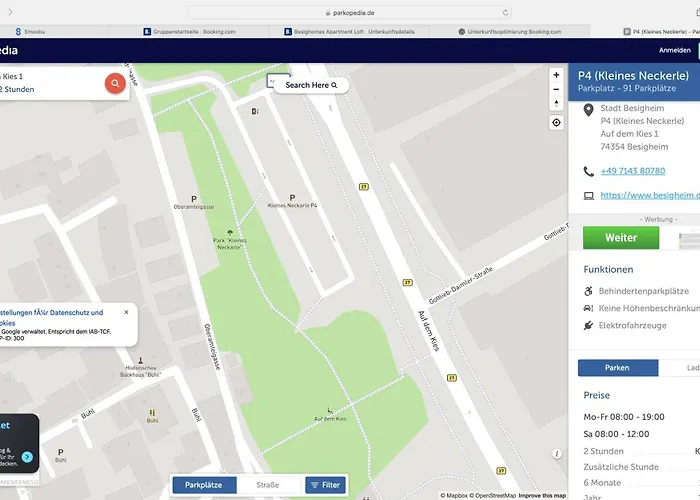The width and height of the screenshot is (700, 500).
Task: Click the Einstellungen für Datenschutz link
Action: [51, 317]
